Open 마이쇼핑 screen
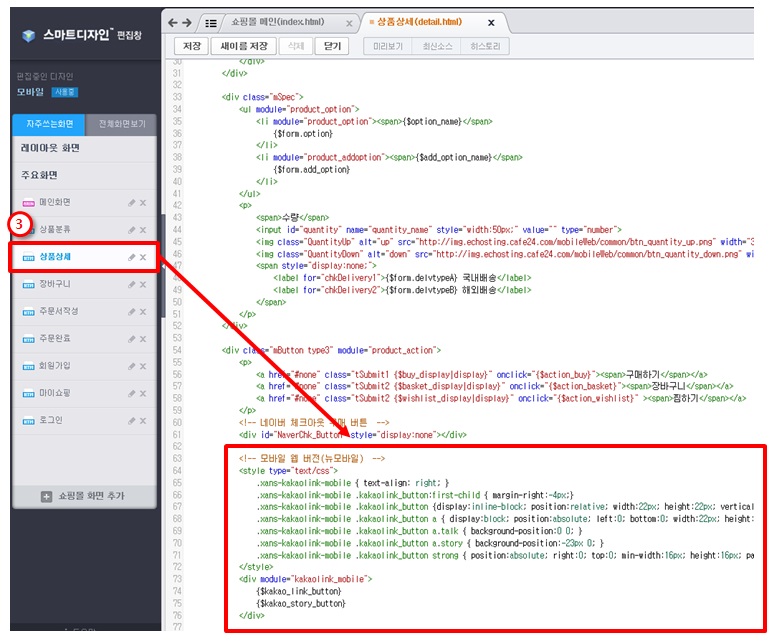Screen dimensions: 776x642 click(x=55, y=393)
